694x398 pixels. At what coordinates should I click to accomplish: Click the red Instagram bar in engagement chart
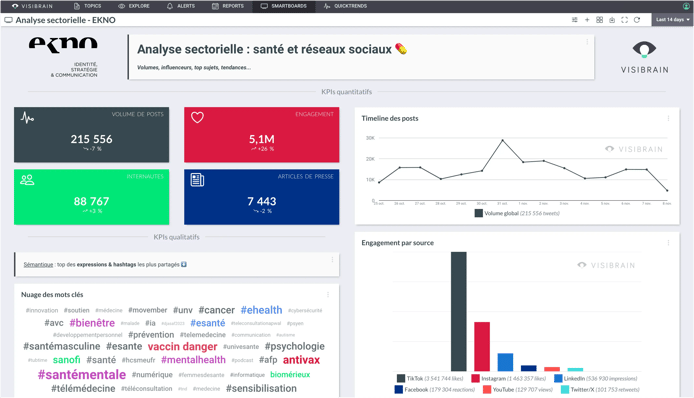click(x=482, y=346)
